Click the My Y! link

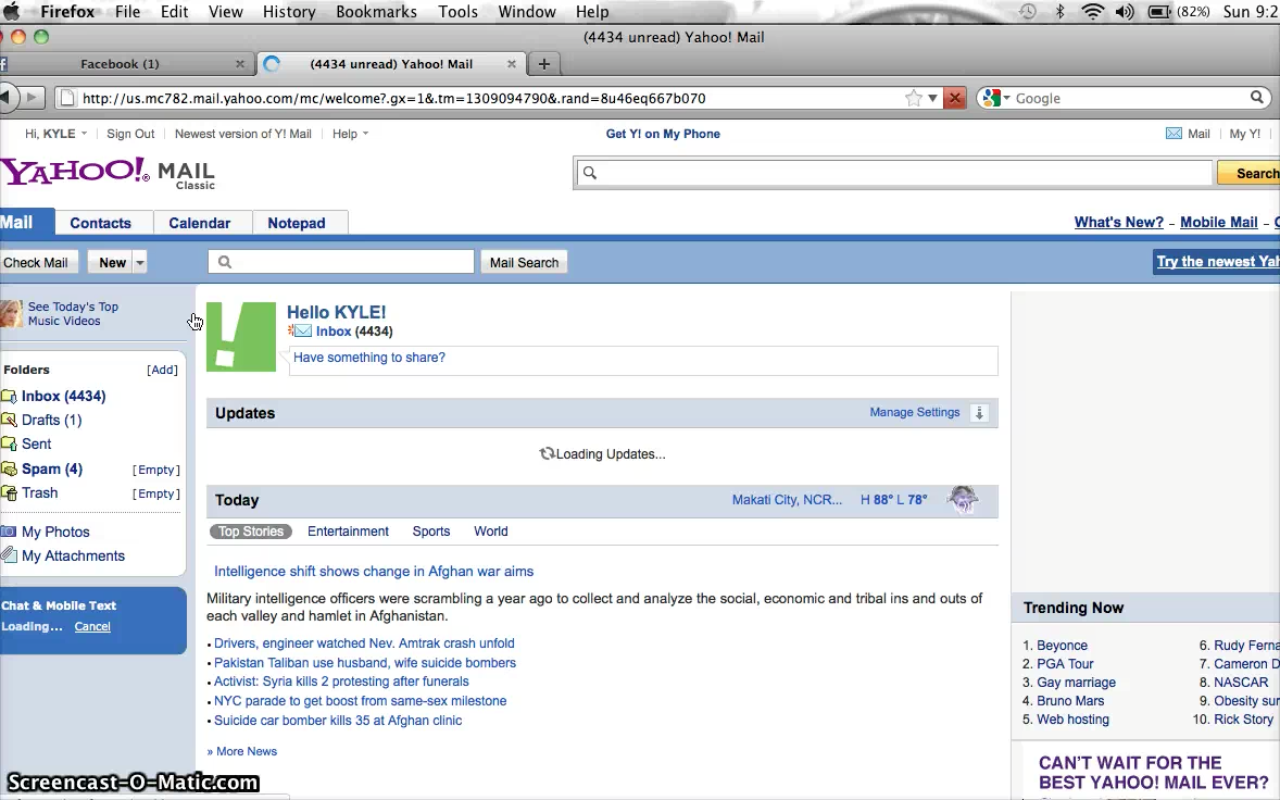pyautogui.click(x=1245, y=134)
